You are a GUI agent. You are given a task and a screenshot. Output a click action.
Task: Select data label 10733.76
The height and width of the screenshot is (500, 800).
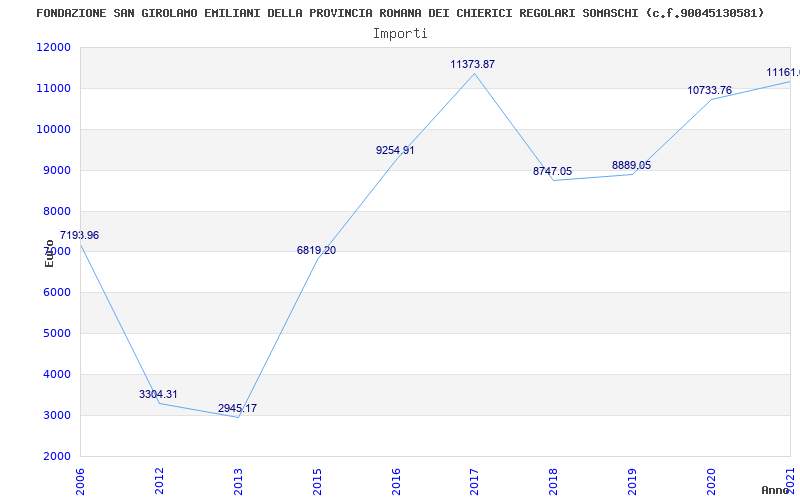(710, 90)
